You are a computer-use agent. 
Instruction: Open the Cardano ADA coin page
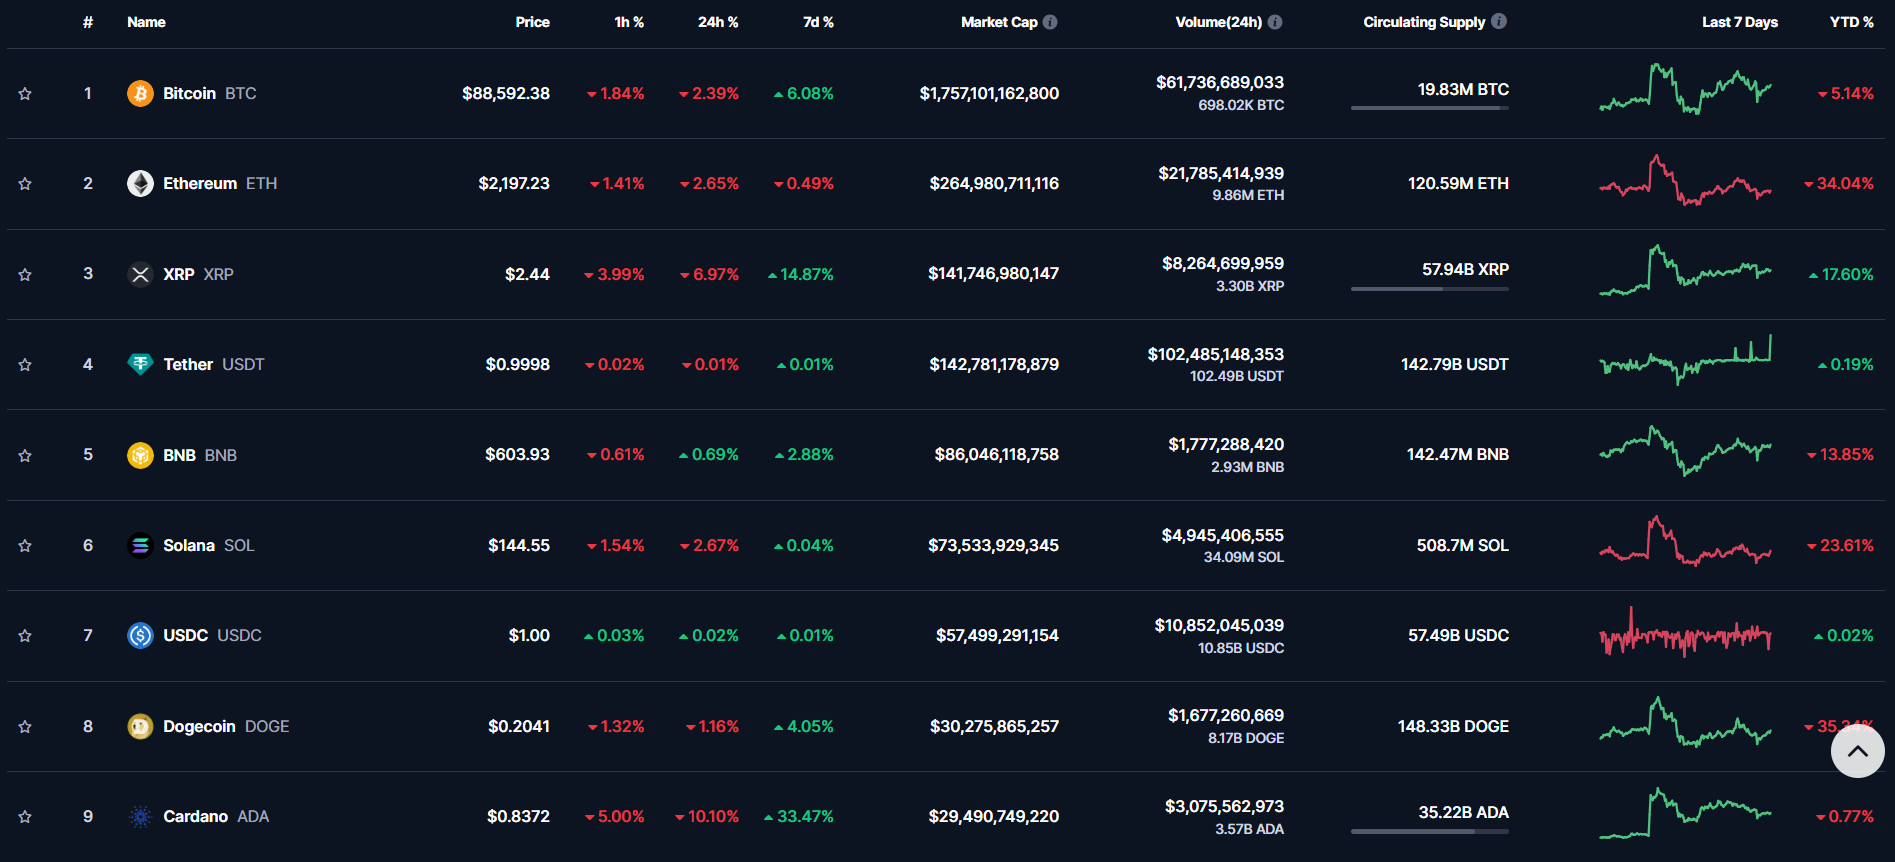point(216,816)
